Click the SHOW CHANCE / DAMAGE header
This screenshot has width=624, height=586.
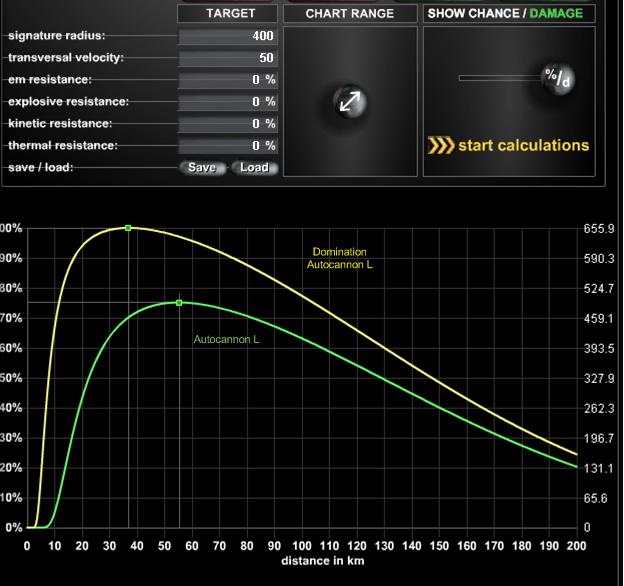(509, 14)
